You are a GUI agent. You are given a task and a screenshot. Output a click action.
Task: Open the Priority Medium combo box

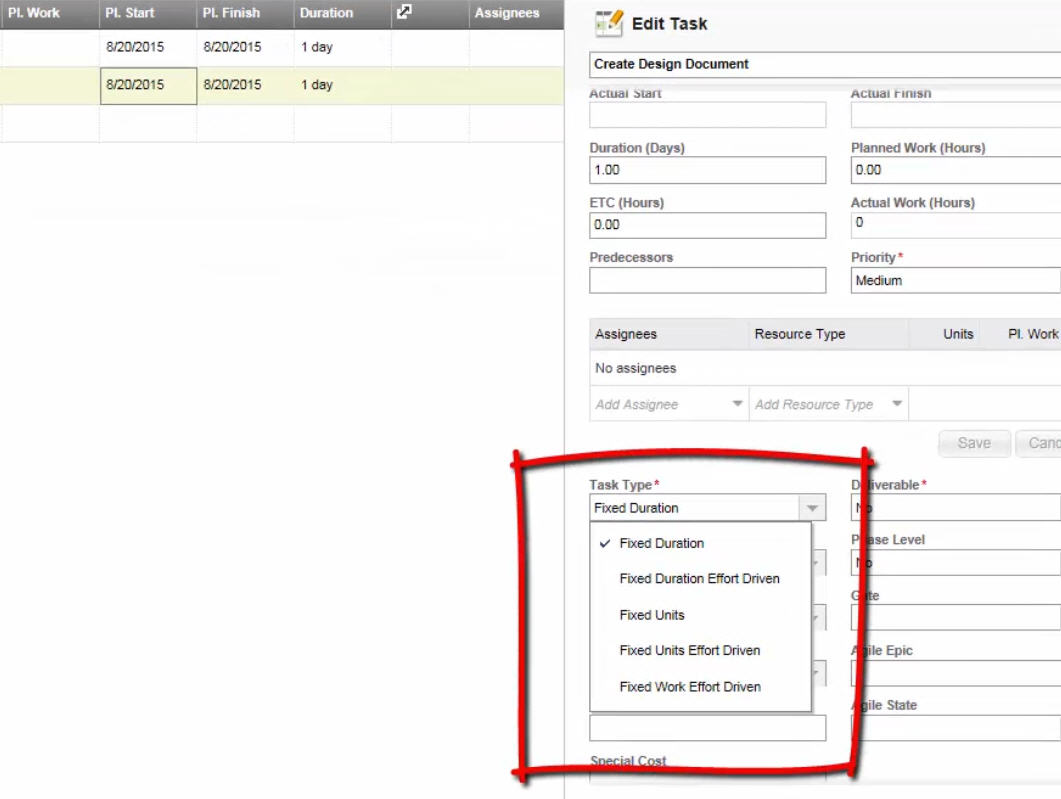955,280
